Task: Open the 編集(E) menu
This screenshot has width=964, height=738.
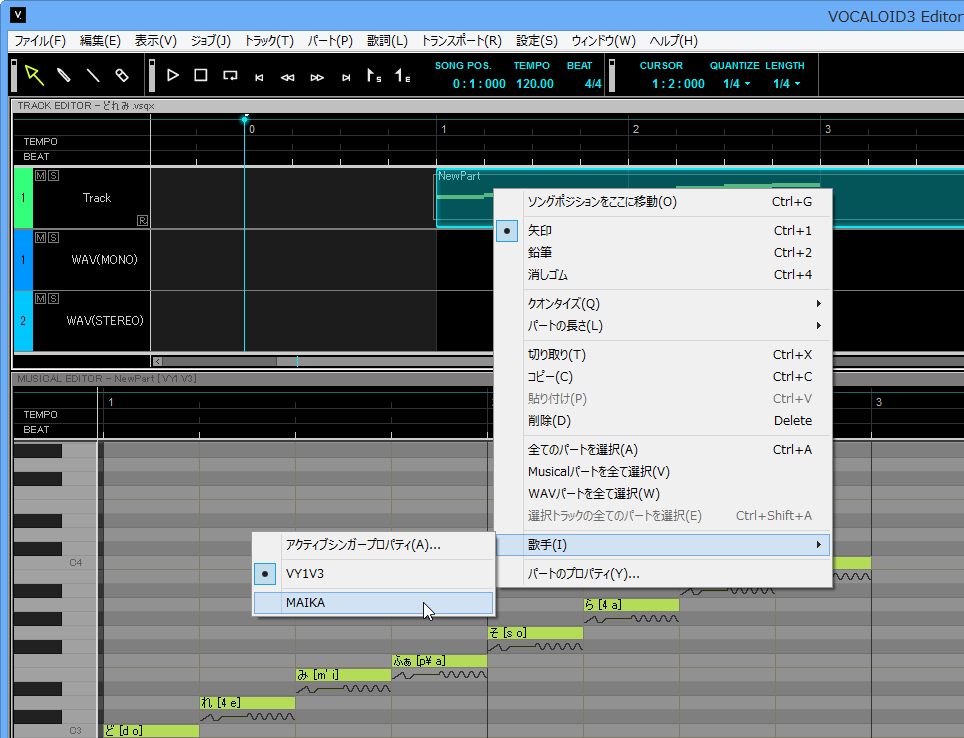Action: (100, 41)
